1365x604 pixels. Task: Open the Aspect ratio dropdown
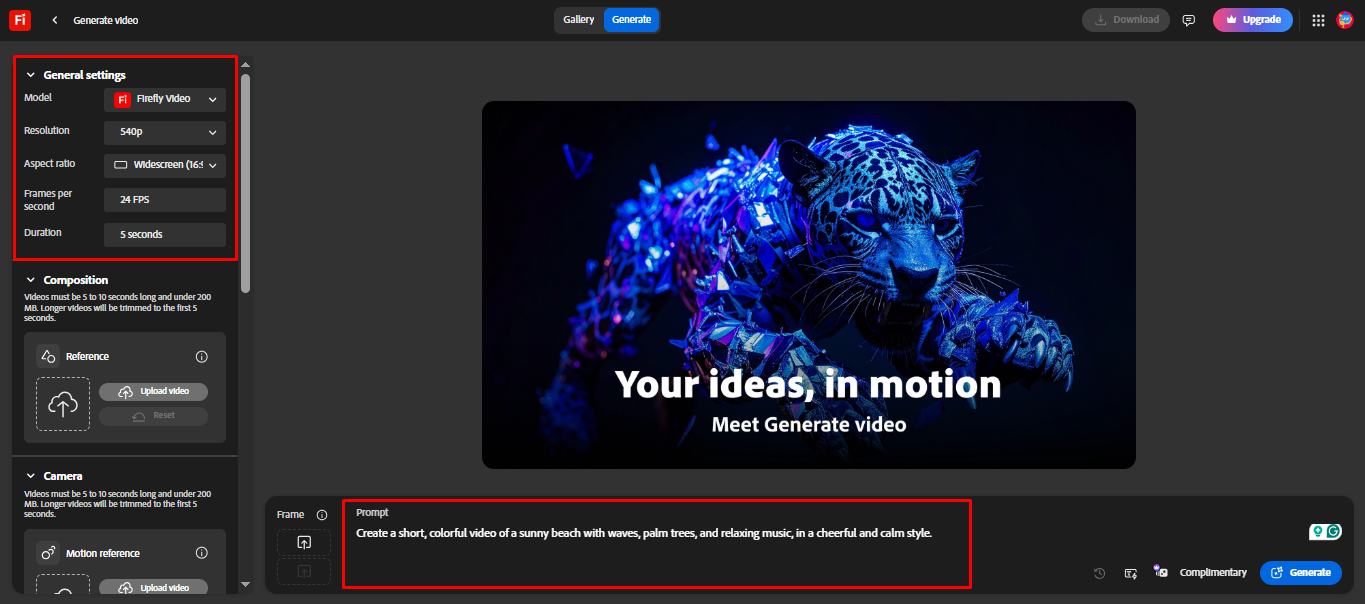point(164,165)
